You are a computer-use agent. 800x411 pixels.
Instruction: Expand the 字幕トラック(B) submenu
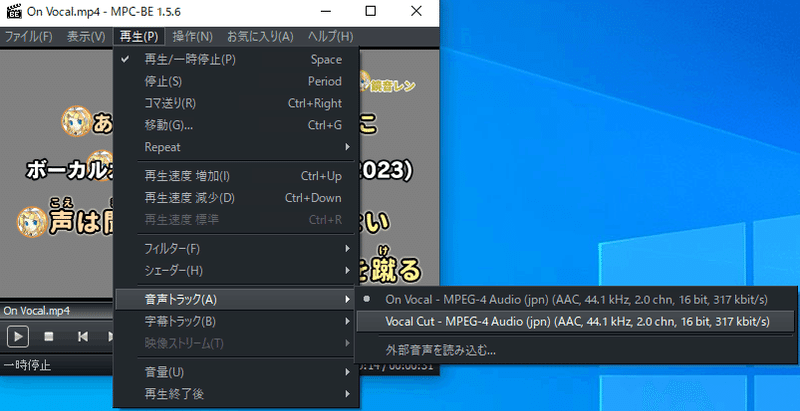pyautogui.click(x=236, y=322)
